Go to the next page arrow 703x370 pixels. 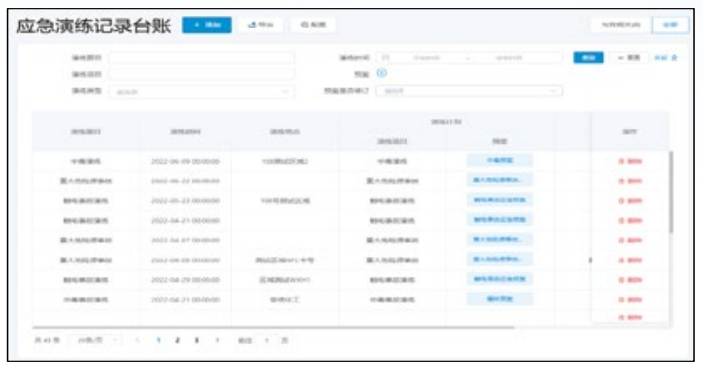point(217,340)
